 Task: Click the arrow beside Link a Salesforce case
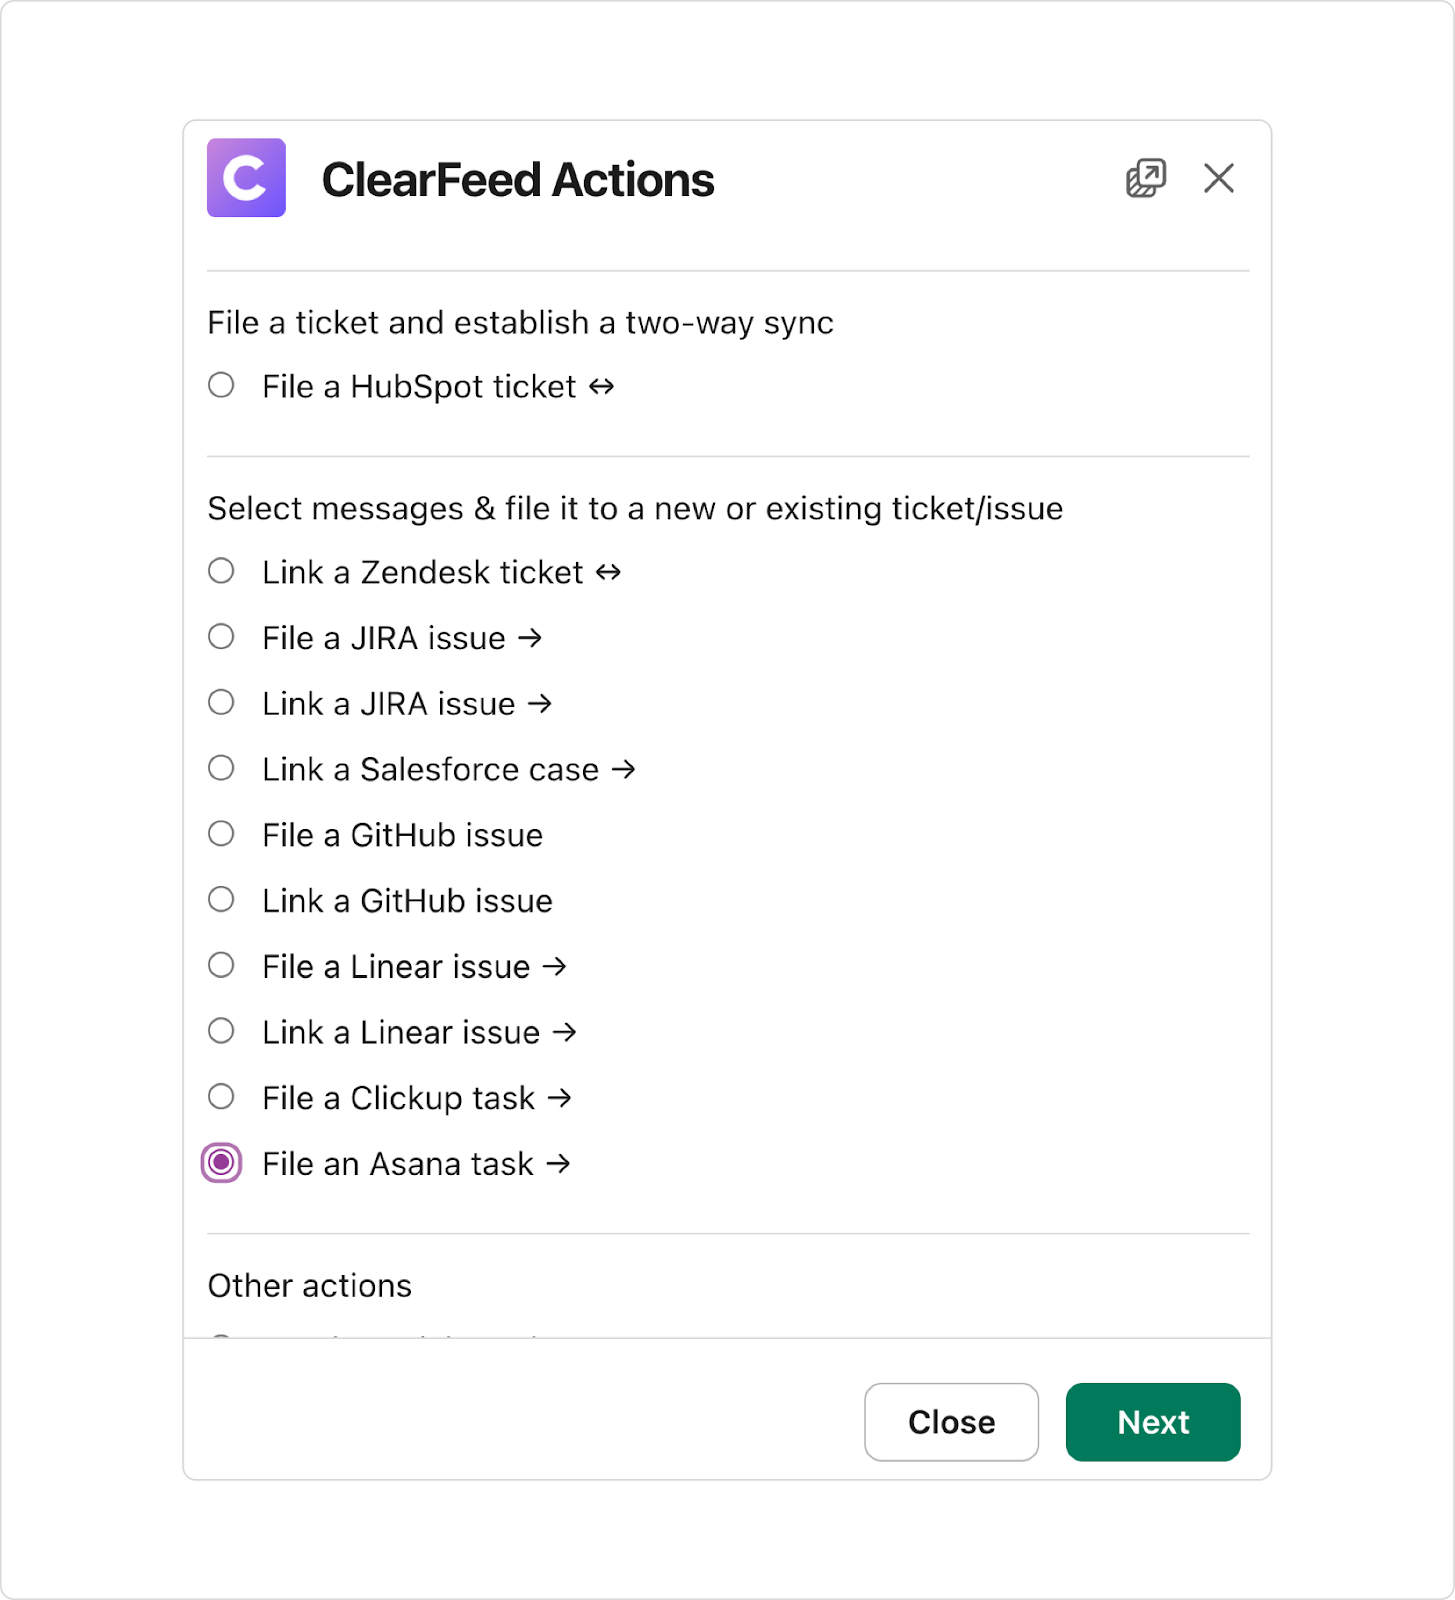click(623, 769)
